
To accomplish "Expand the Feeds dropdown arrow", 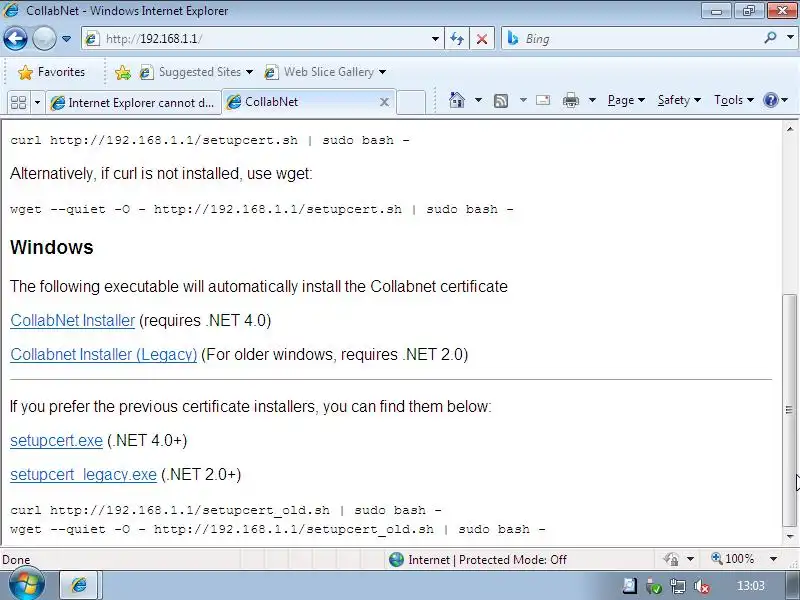I will pos(523,100).
